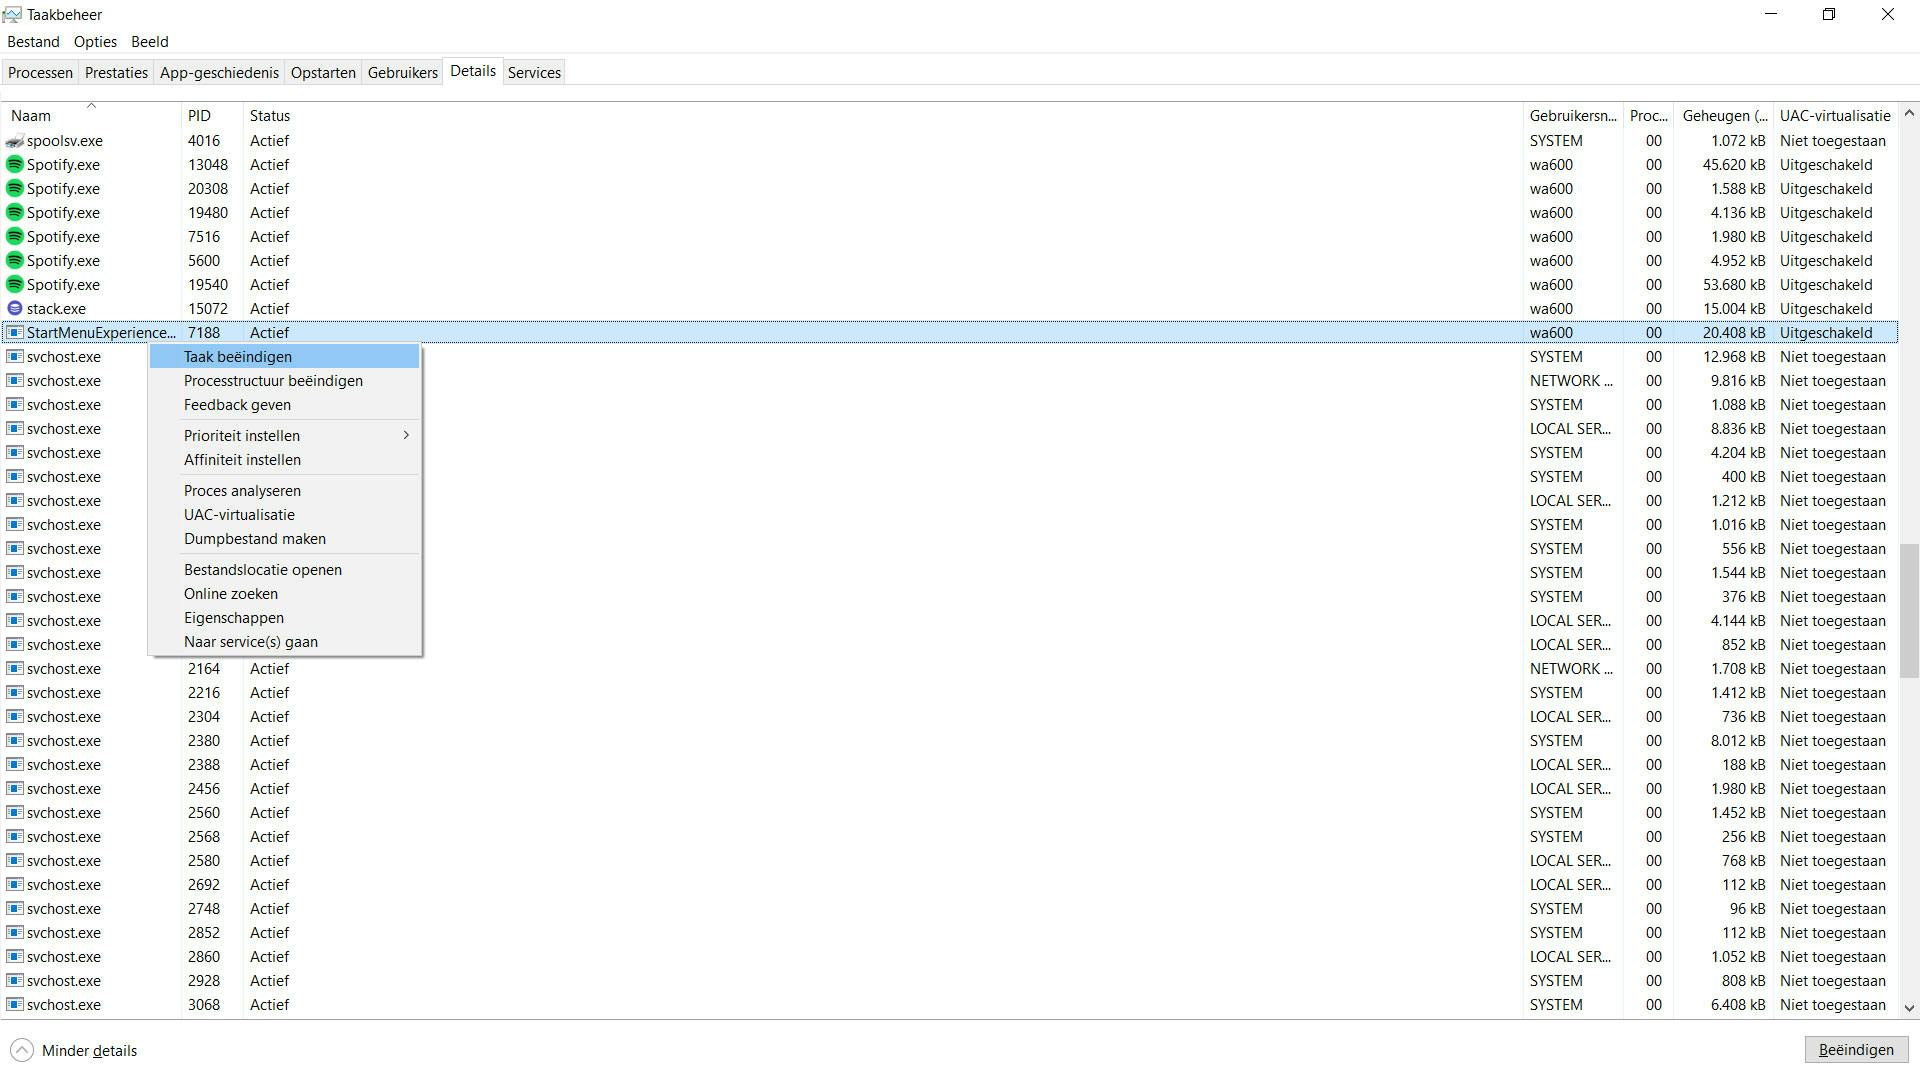Click the Taakbeheer title bar app icon
The height and width of the screenshot is (1080, 1920).
point(12,15)
